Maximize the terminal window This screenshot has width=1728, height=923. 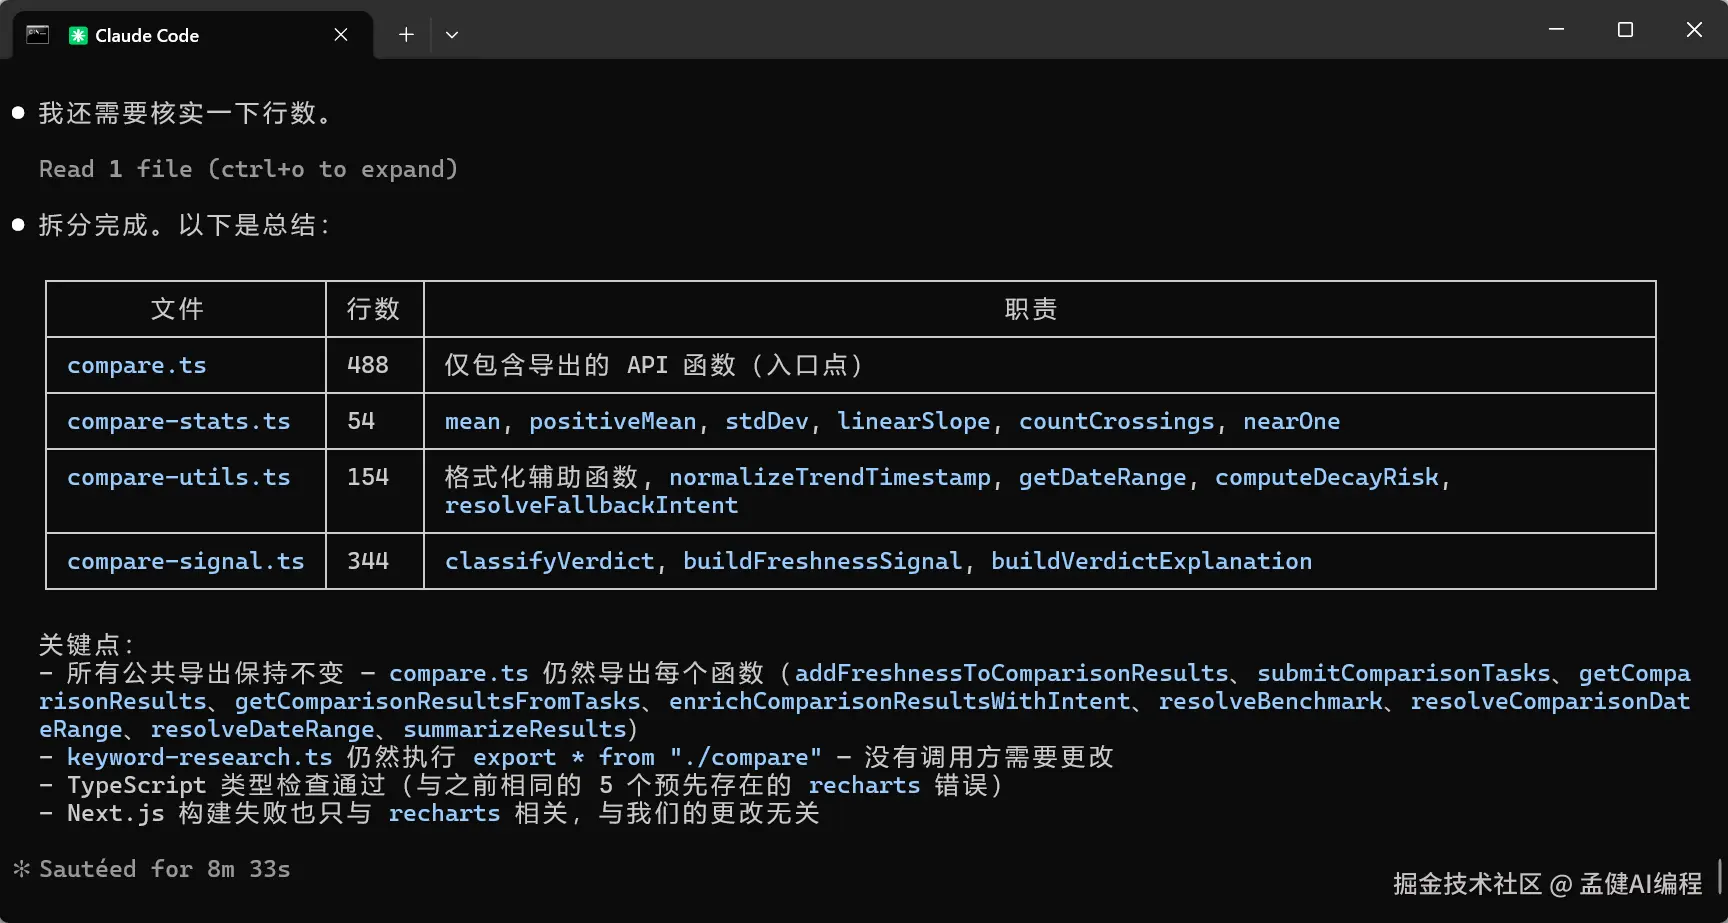coord(1625,30)
